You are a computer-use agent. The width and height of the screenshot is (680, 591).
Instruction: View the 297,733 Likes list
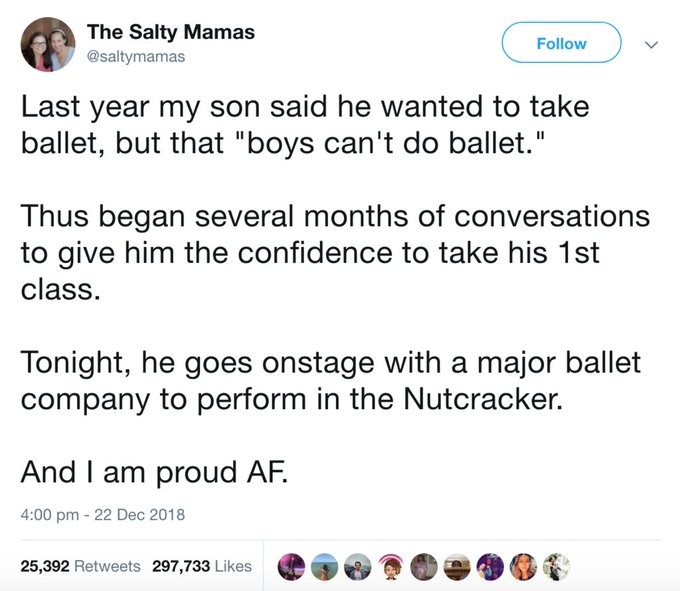(202, 566)
